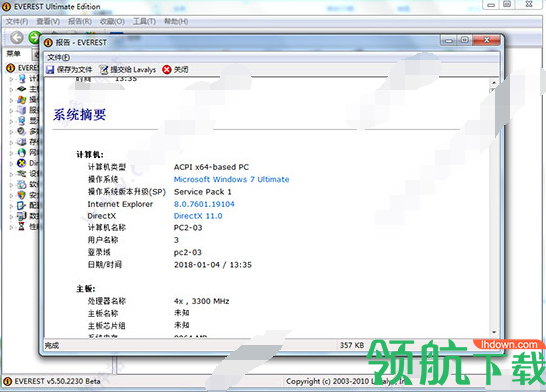546x392 pixels.
Task: Select the Network globe icon in tree
Action: (x=22, y=152)
